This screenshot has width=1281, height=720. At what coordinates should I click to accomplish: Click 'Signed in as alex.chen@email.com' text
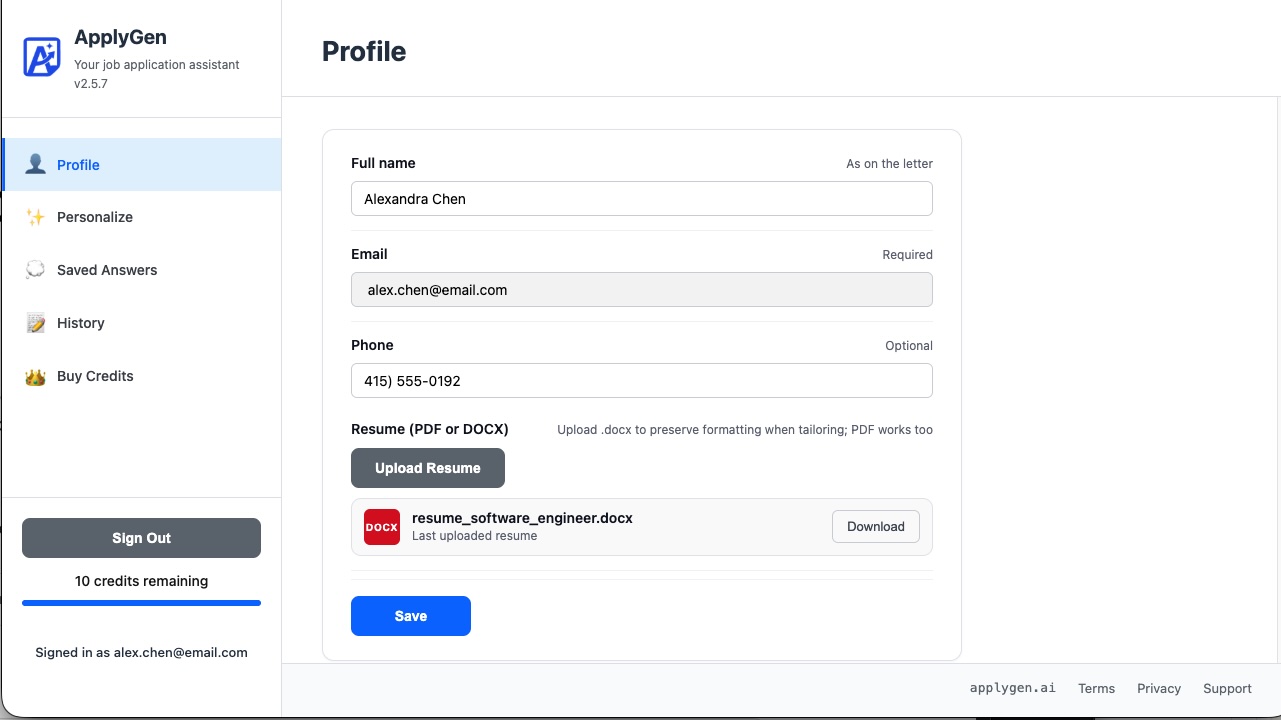tap(141, 652)
